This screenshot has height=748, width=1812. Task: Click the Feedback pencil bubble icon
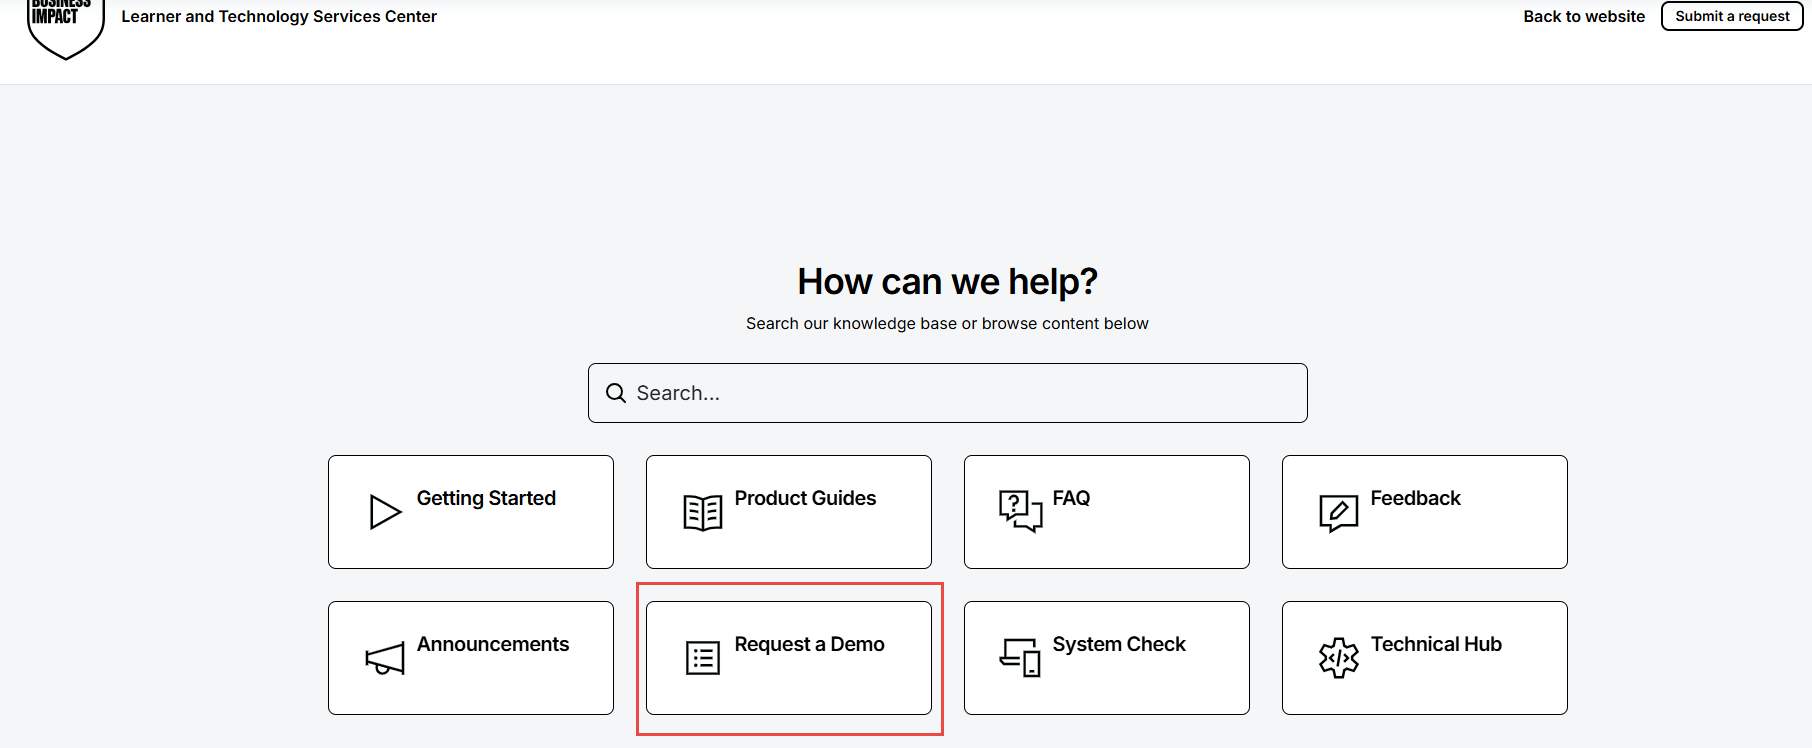(1338, 513)
